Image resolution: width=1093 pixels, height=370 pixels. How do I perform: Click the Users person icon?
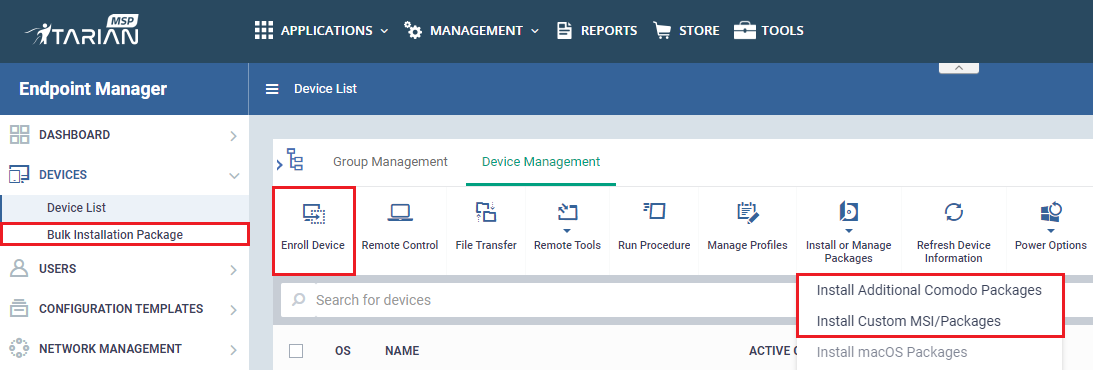coord(20,268)
